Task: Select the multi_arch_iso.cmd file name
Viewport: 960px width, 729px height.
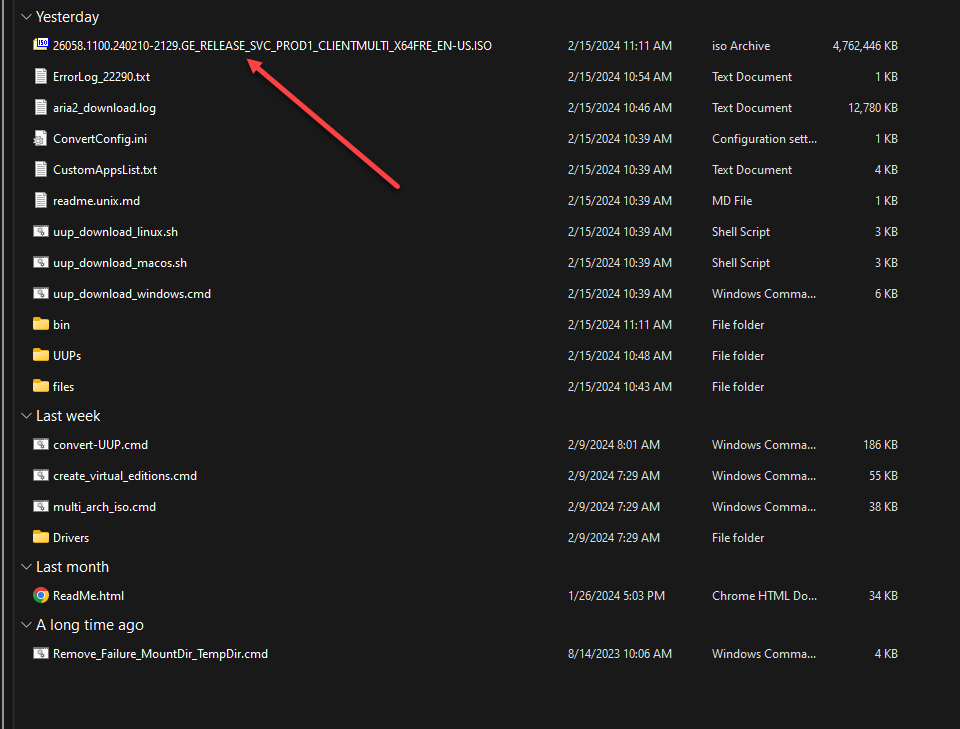Action: [104, 507]
